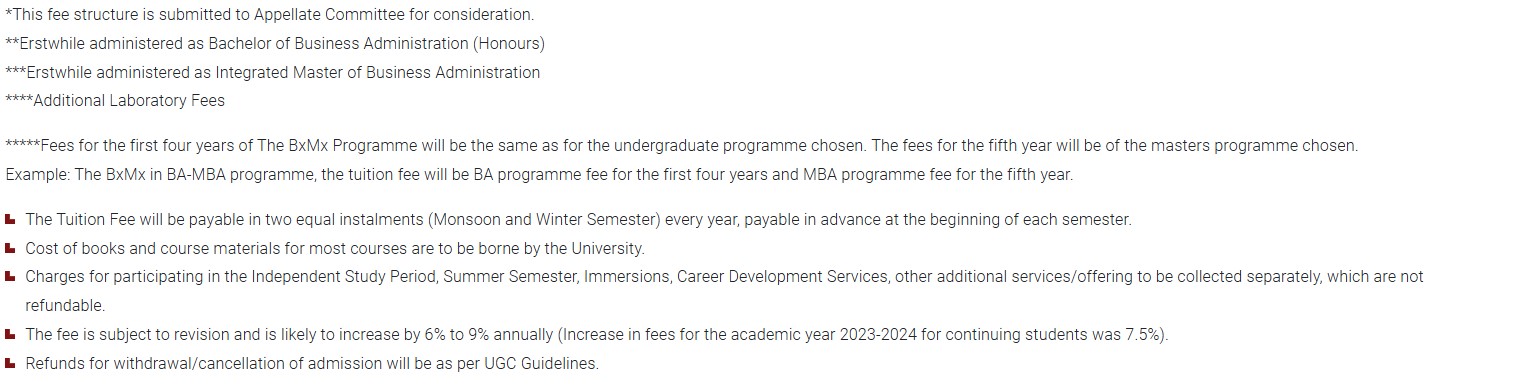The height and width of the screenshot is (387, 1515).
Task: Click the word 'refundable.' on the wrapped line
Action: pos(65,306)
